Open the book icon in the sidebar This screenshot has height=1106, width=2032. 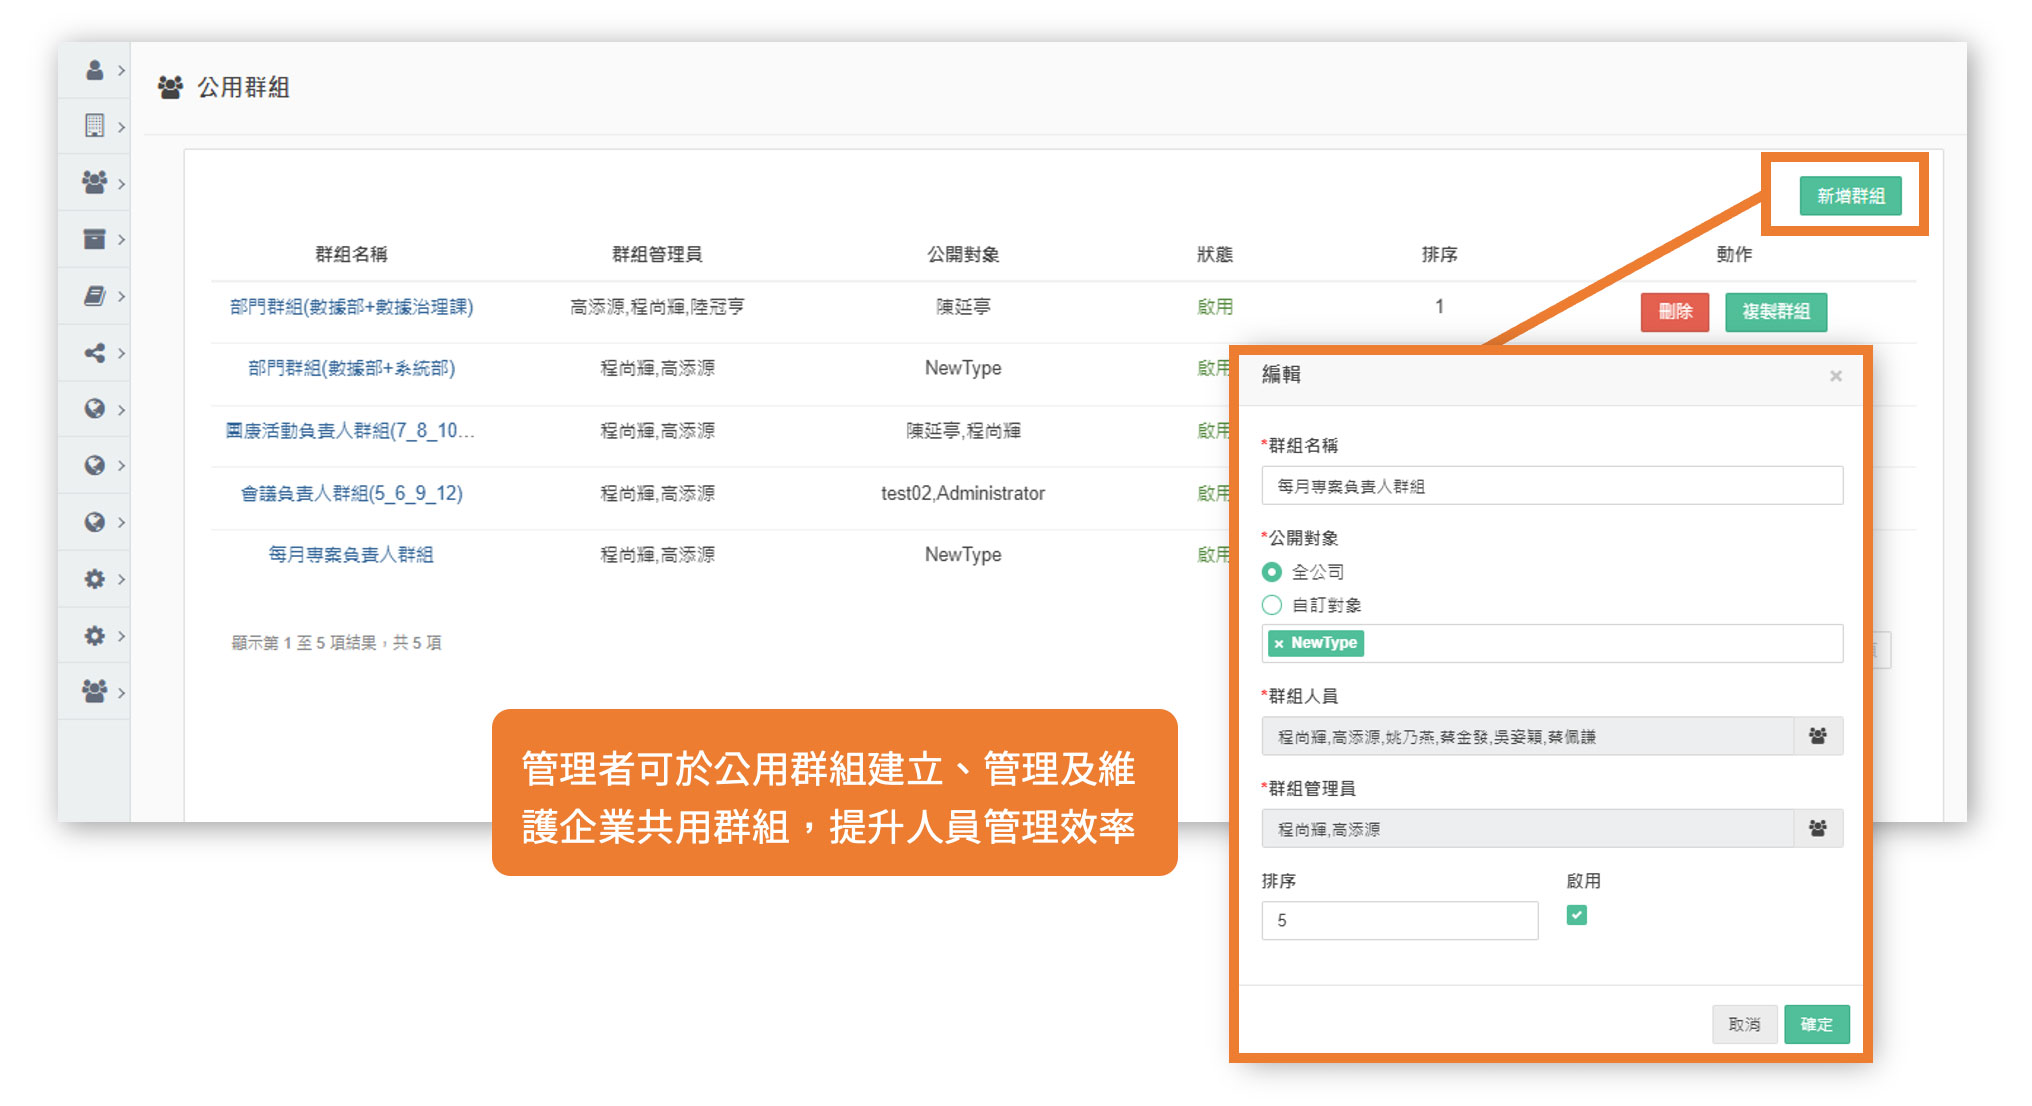pos(94,296)
